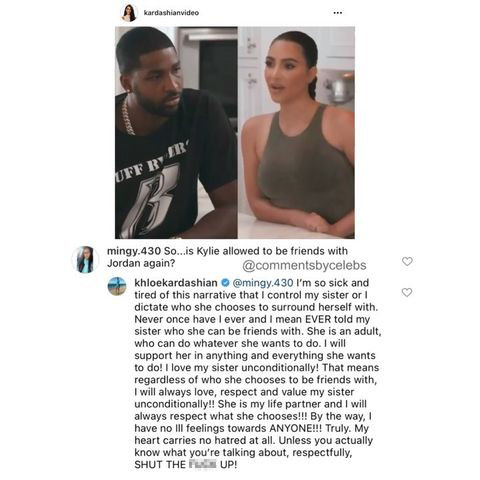Click the @commentsbycelebs watermark text
480x480 pixels.
point(304,265)
